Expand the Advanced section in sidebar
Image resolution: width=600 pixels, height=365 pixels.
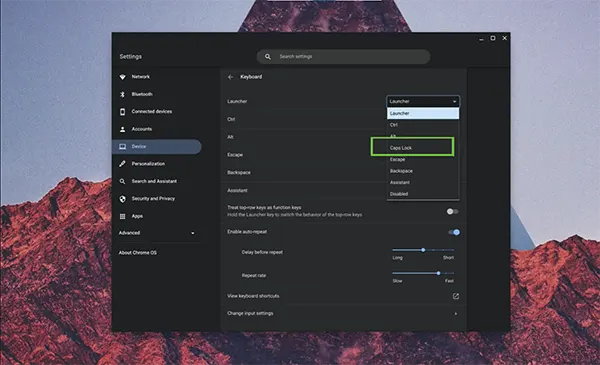[x=157, y=233]
